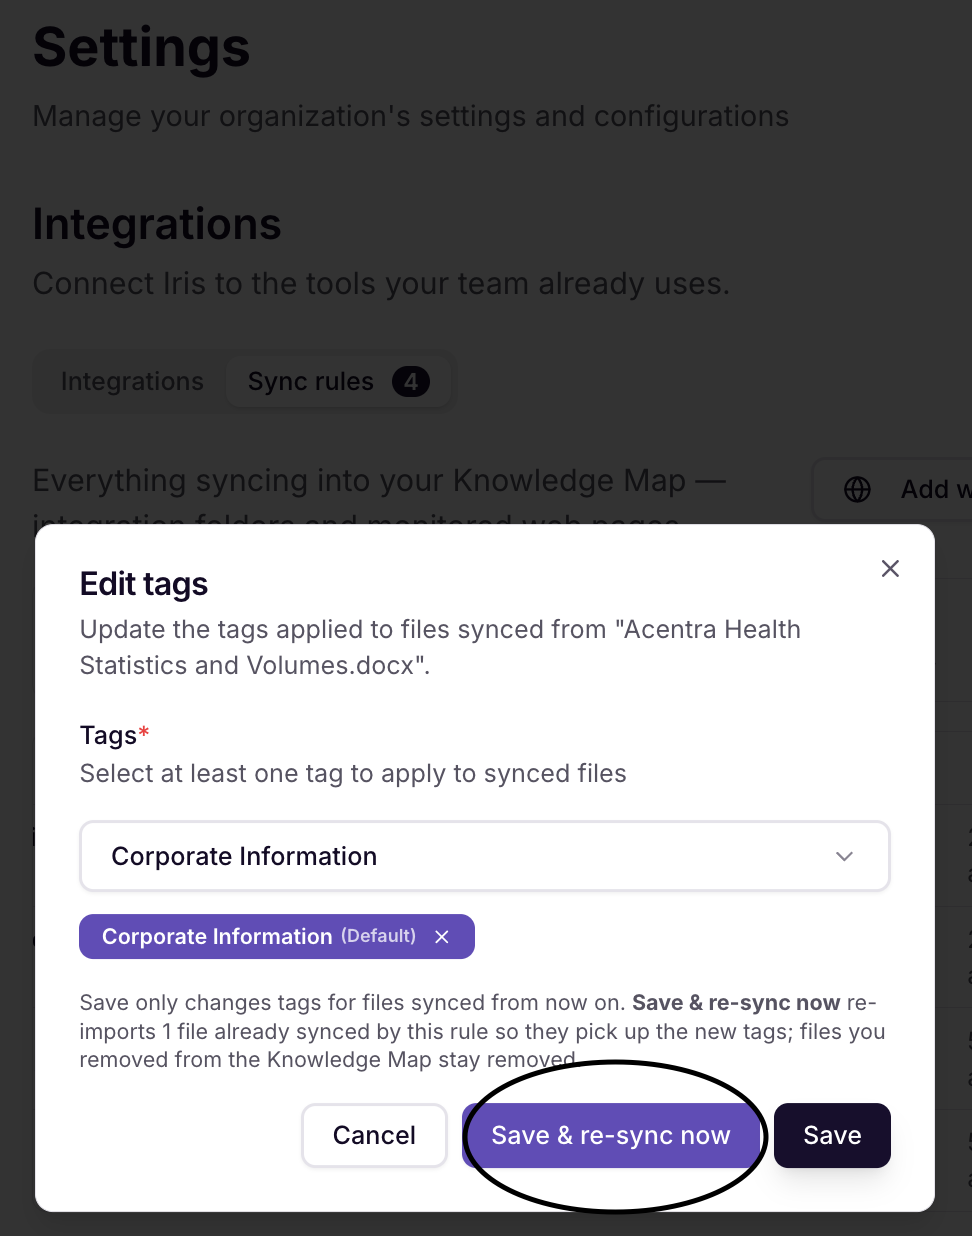Click the Cancel button
The image size is (972, 1236).
tap(374, 1135)
